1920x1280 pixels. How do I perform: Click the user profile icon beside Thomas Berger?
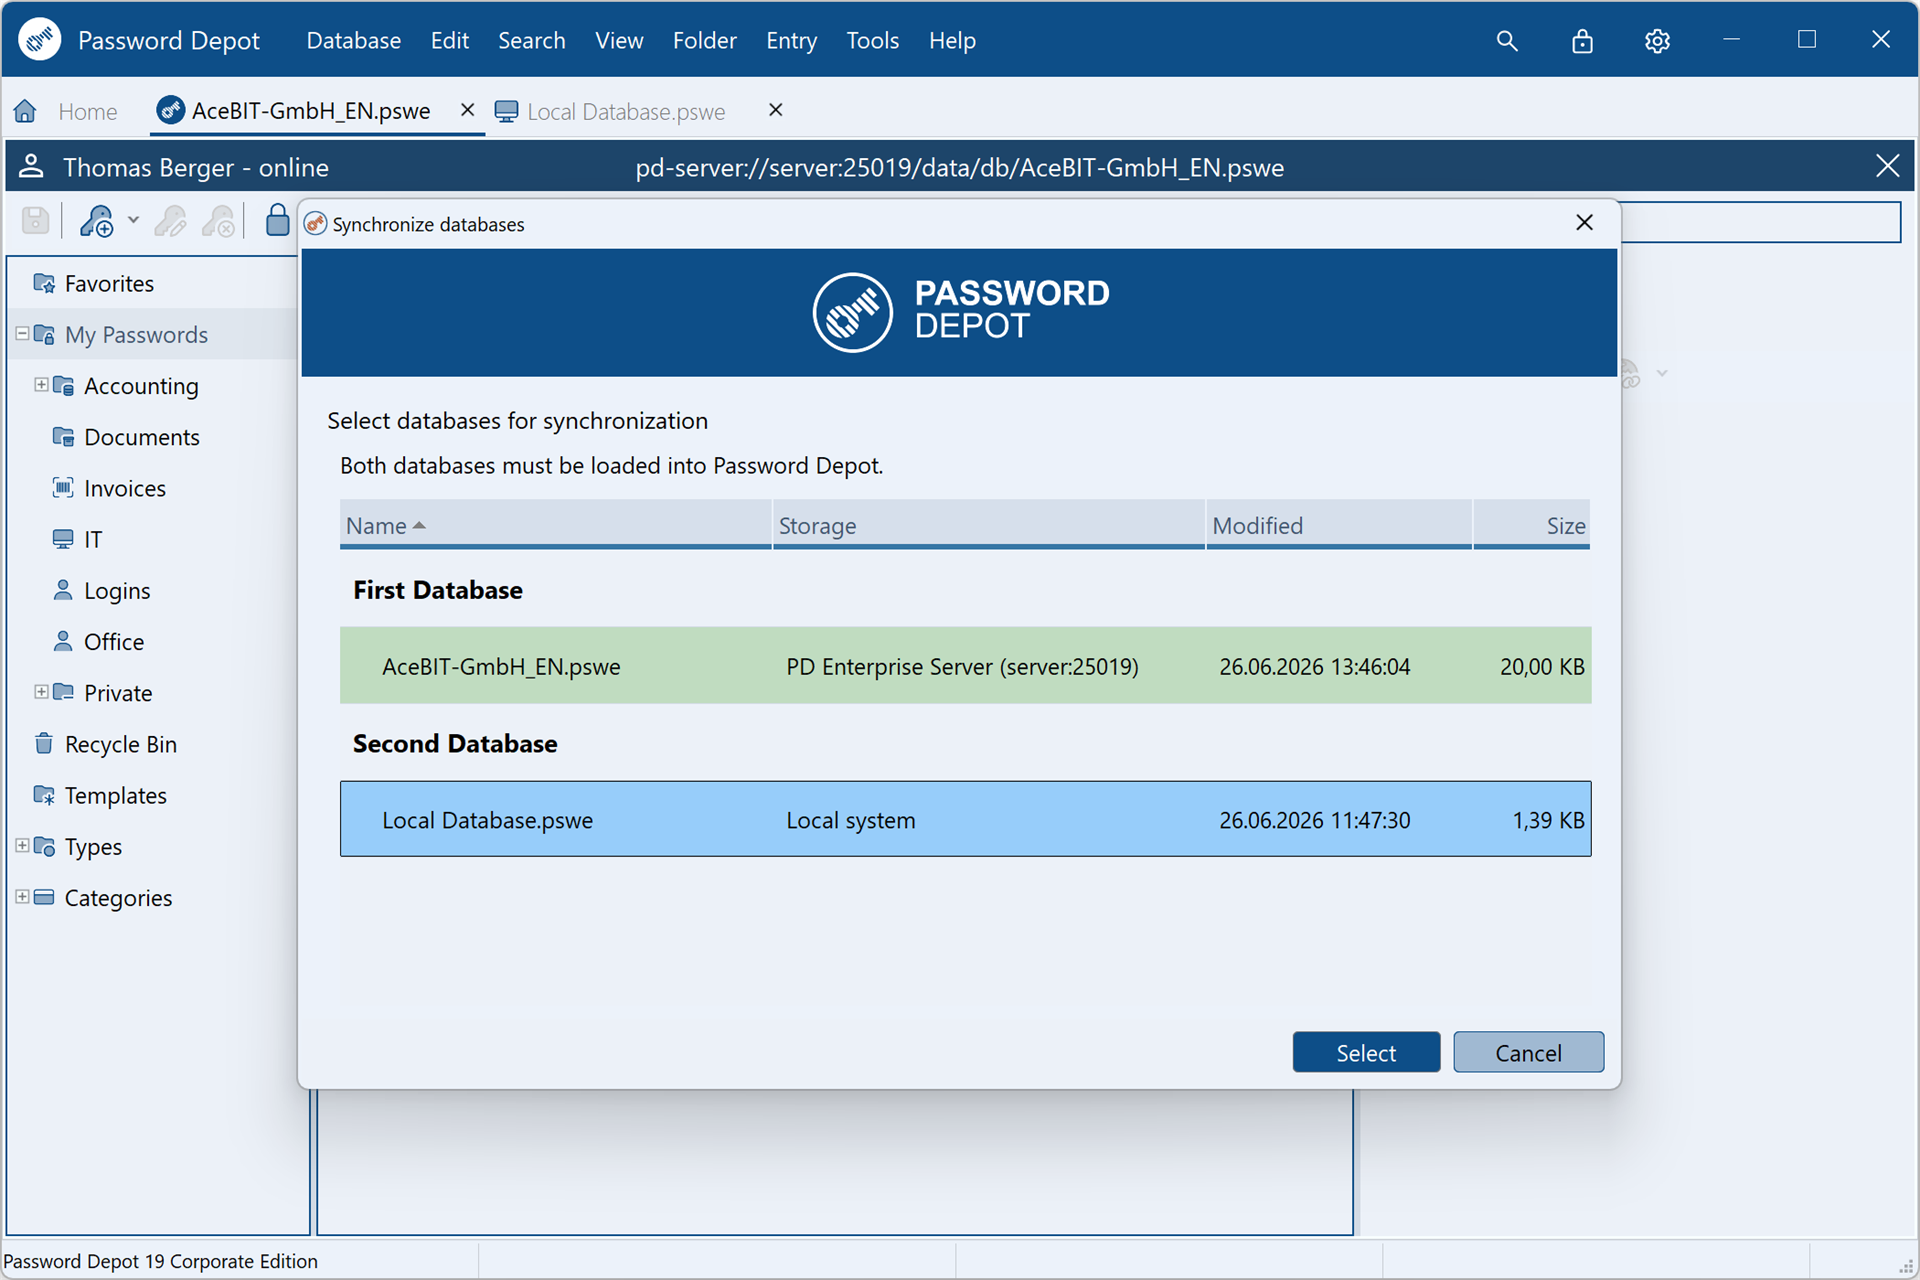[x=32, y=166]
